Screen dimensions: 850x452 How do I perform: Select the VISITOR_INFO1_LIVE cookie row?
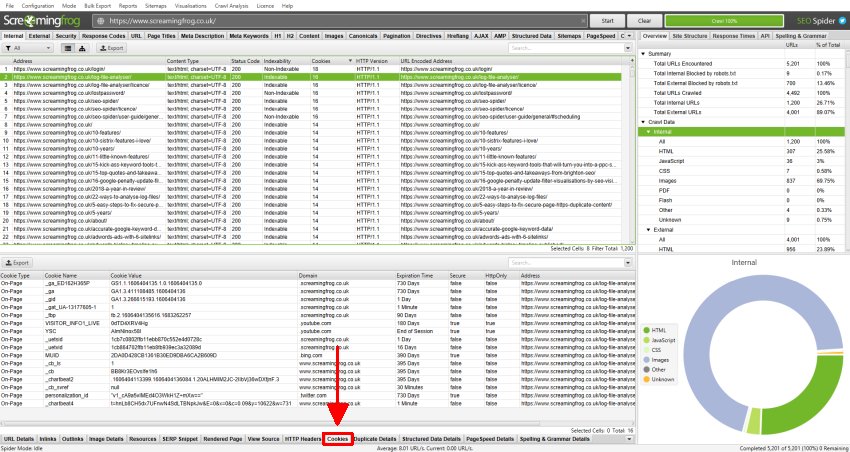coord(317,323)
